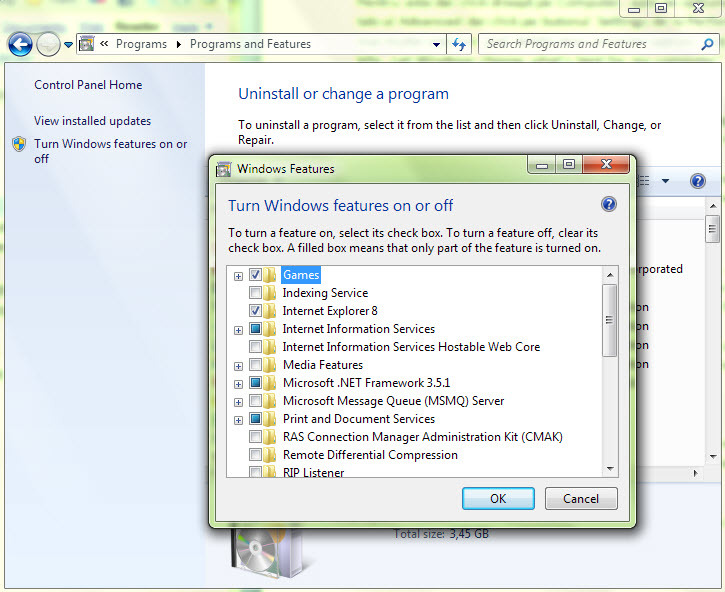
Task: Focus the Search Programs and Features box
Action: (590, 44)
